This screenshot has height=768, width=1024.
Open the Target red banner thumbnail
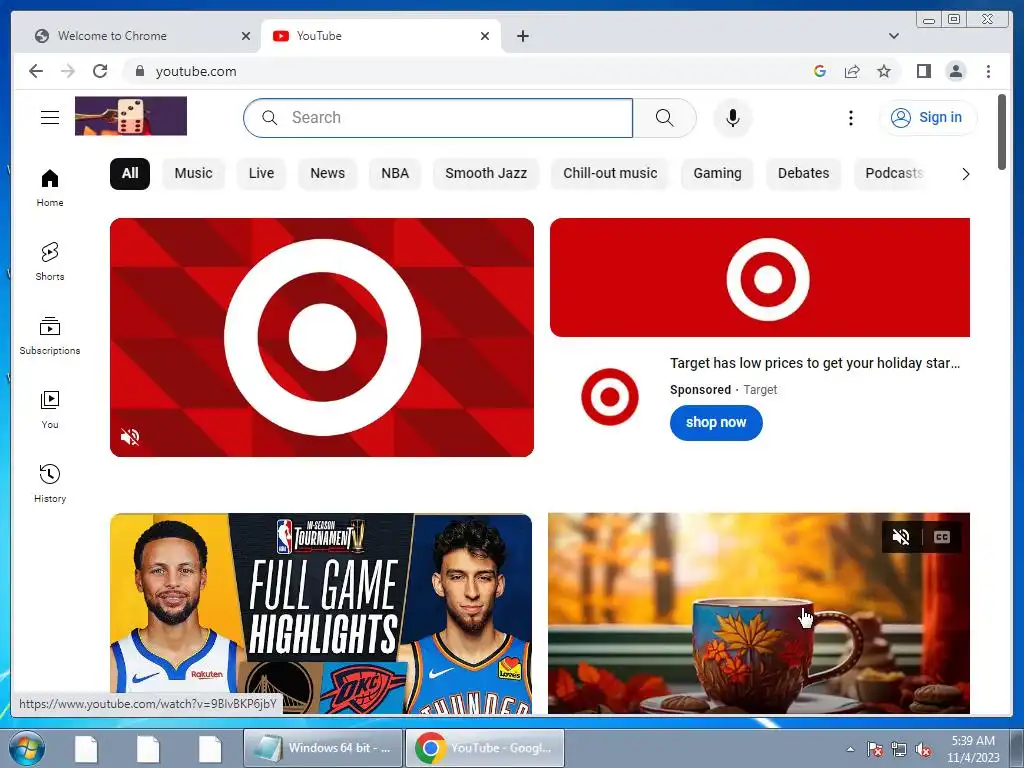[x=760, y=278]
